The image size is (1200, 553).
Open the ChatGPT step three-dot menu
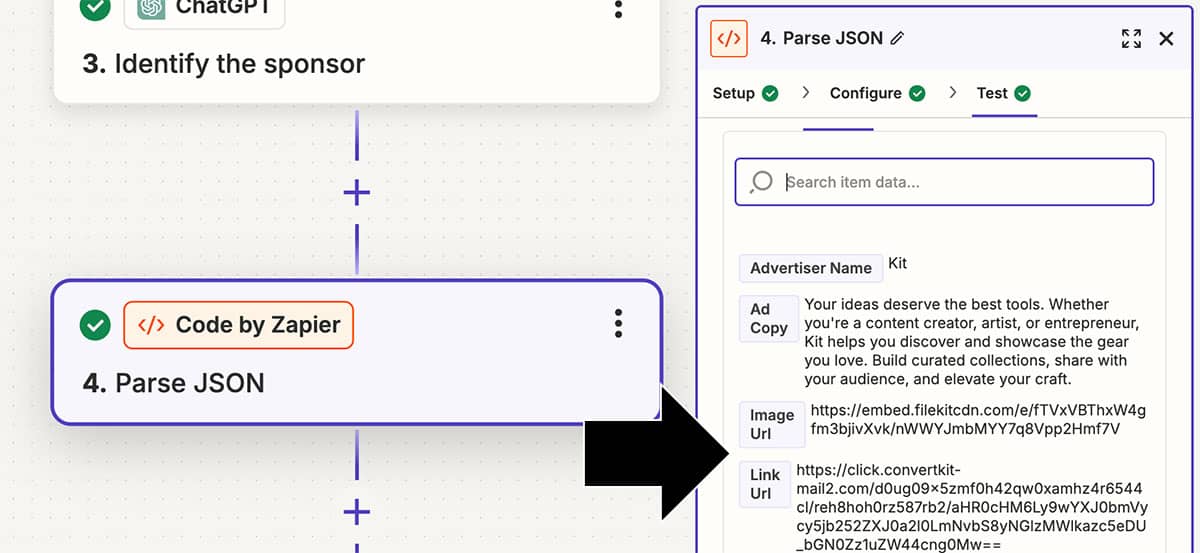coord(619,9)
